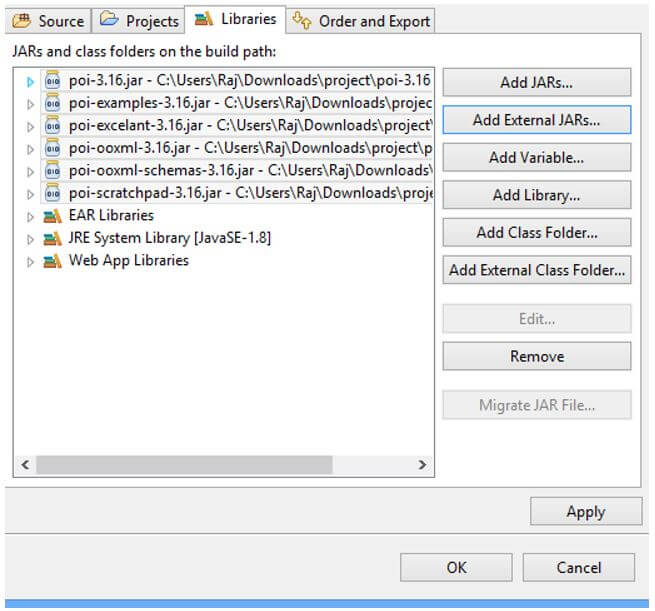Screen dimensions: 655x611
Task: Expand the poi-excelant-3.16.jar entry
Action: coord(30,127)
